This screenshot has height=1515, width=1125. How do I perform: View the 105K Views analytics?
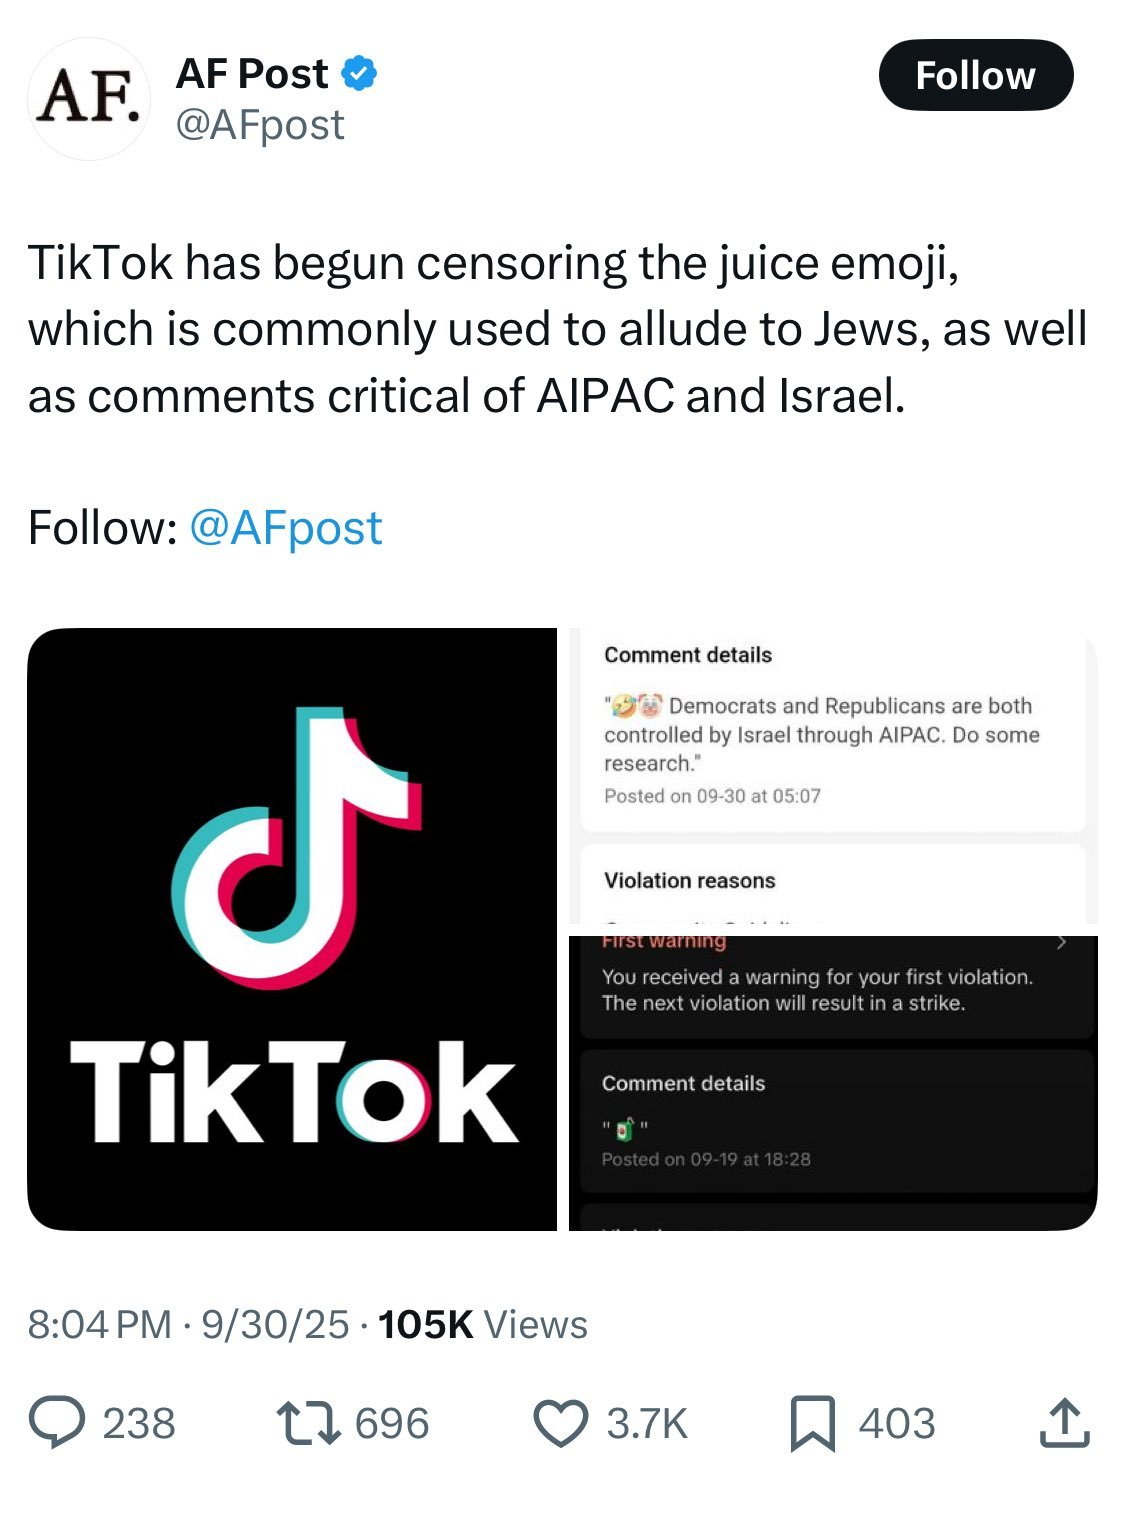tap(483, 1324)
